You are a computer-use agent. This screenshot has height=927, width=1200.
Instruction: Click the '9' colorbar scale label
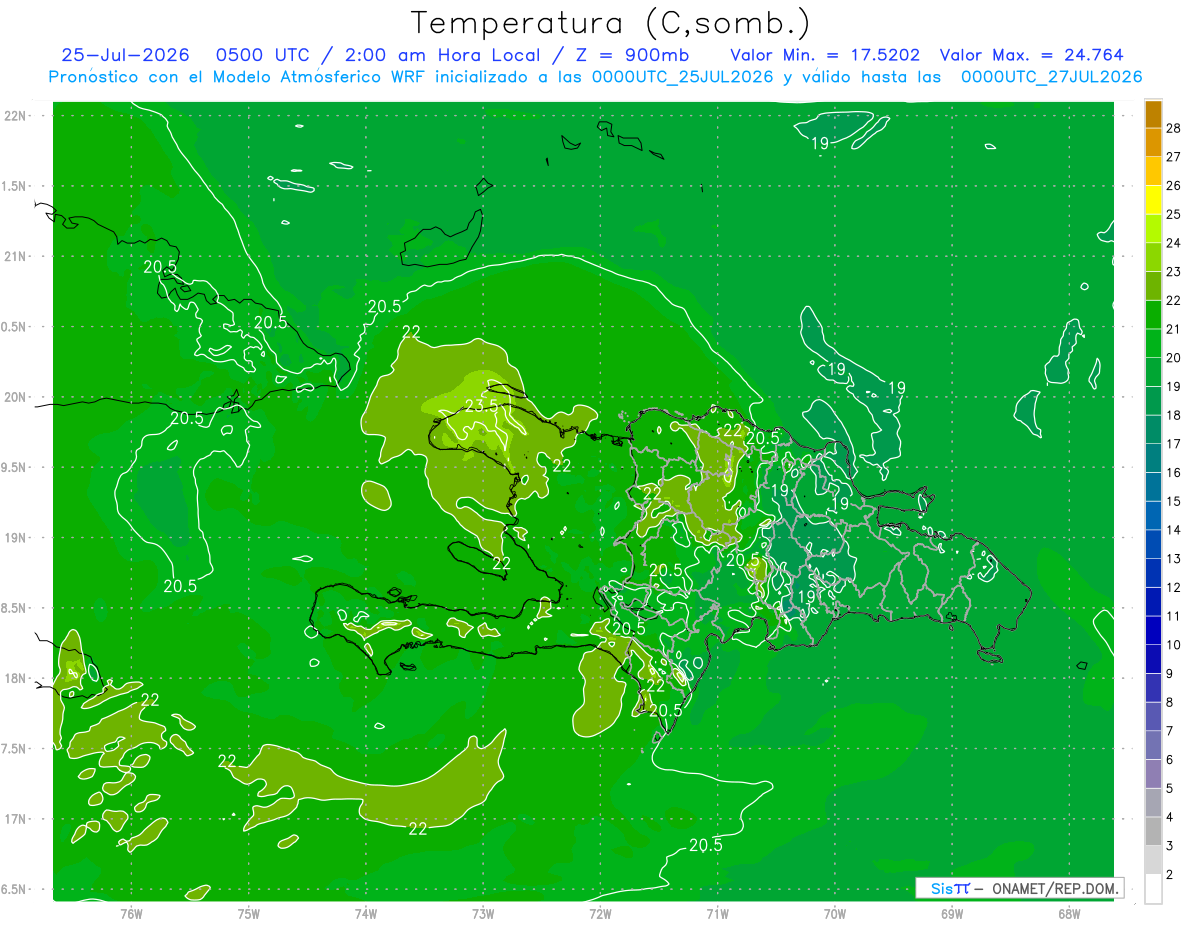click(x=1171, y=674)
